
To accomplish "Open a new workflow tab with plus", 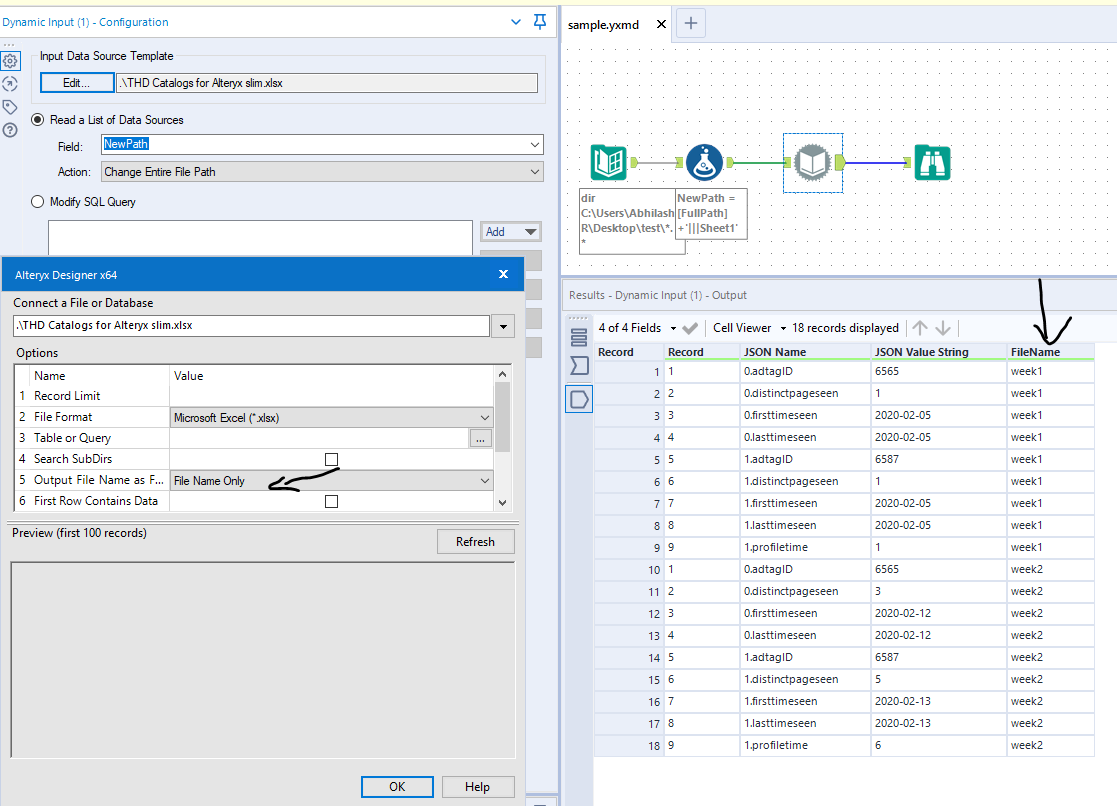I will [x=691, y=23].
